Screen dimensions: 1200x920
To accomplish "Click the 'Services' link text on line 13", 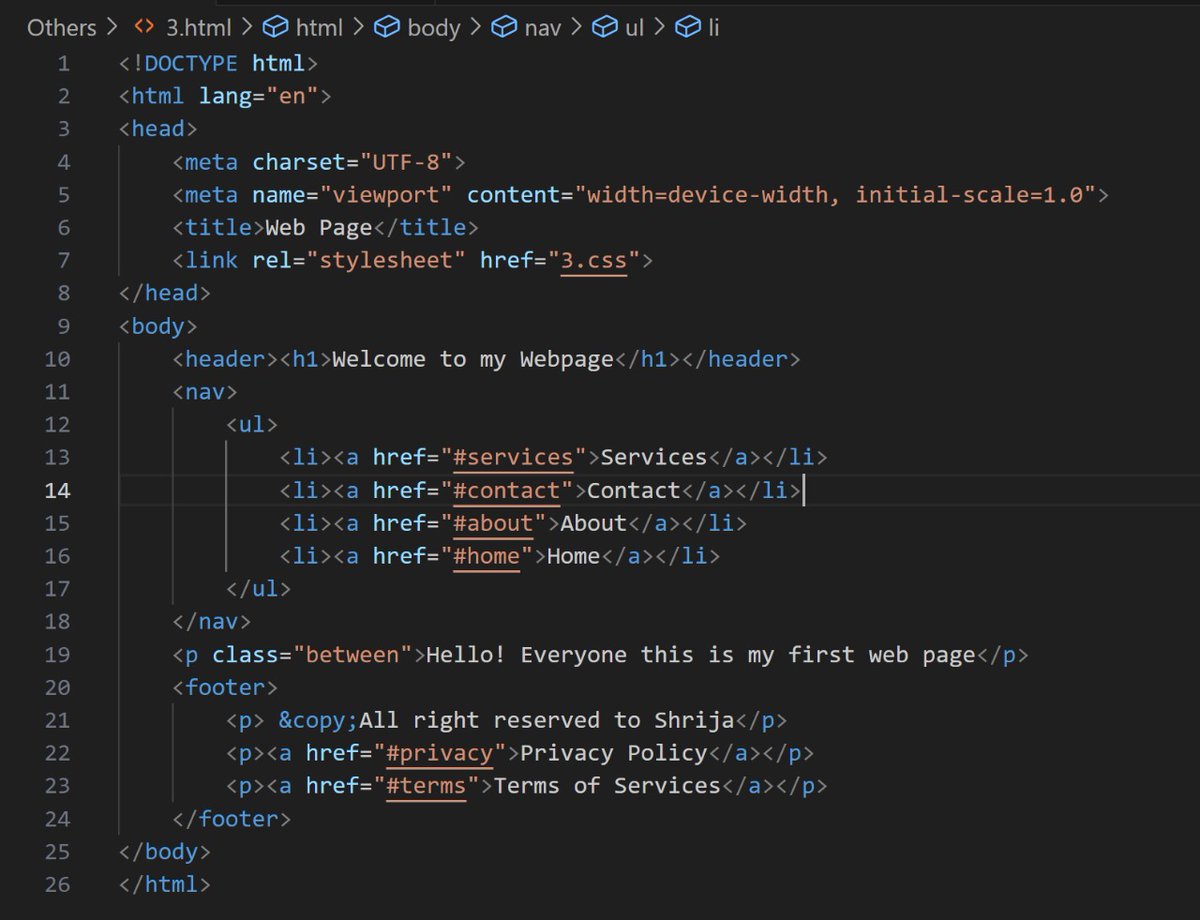I will pos(654,457).
